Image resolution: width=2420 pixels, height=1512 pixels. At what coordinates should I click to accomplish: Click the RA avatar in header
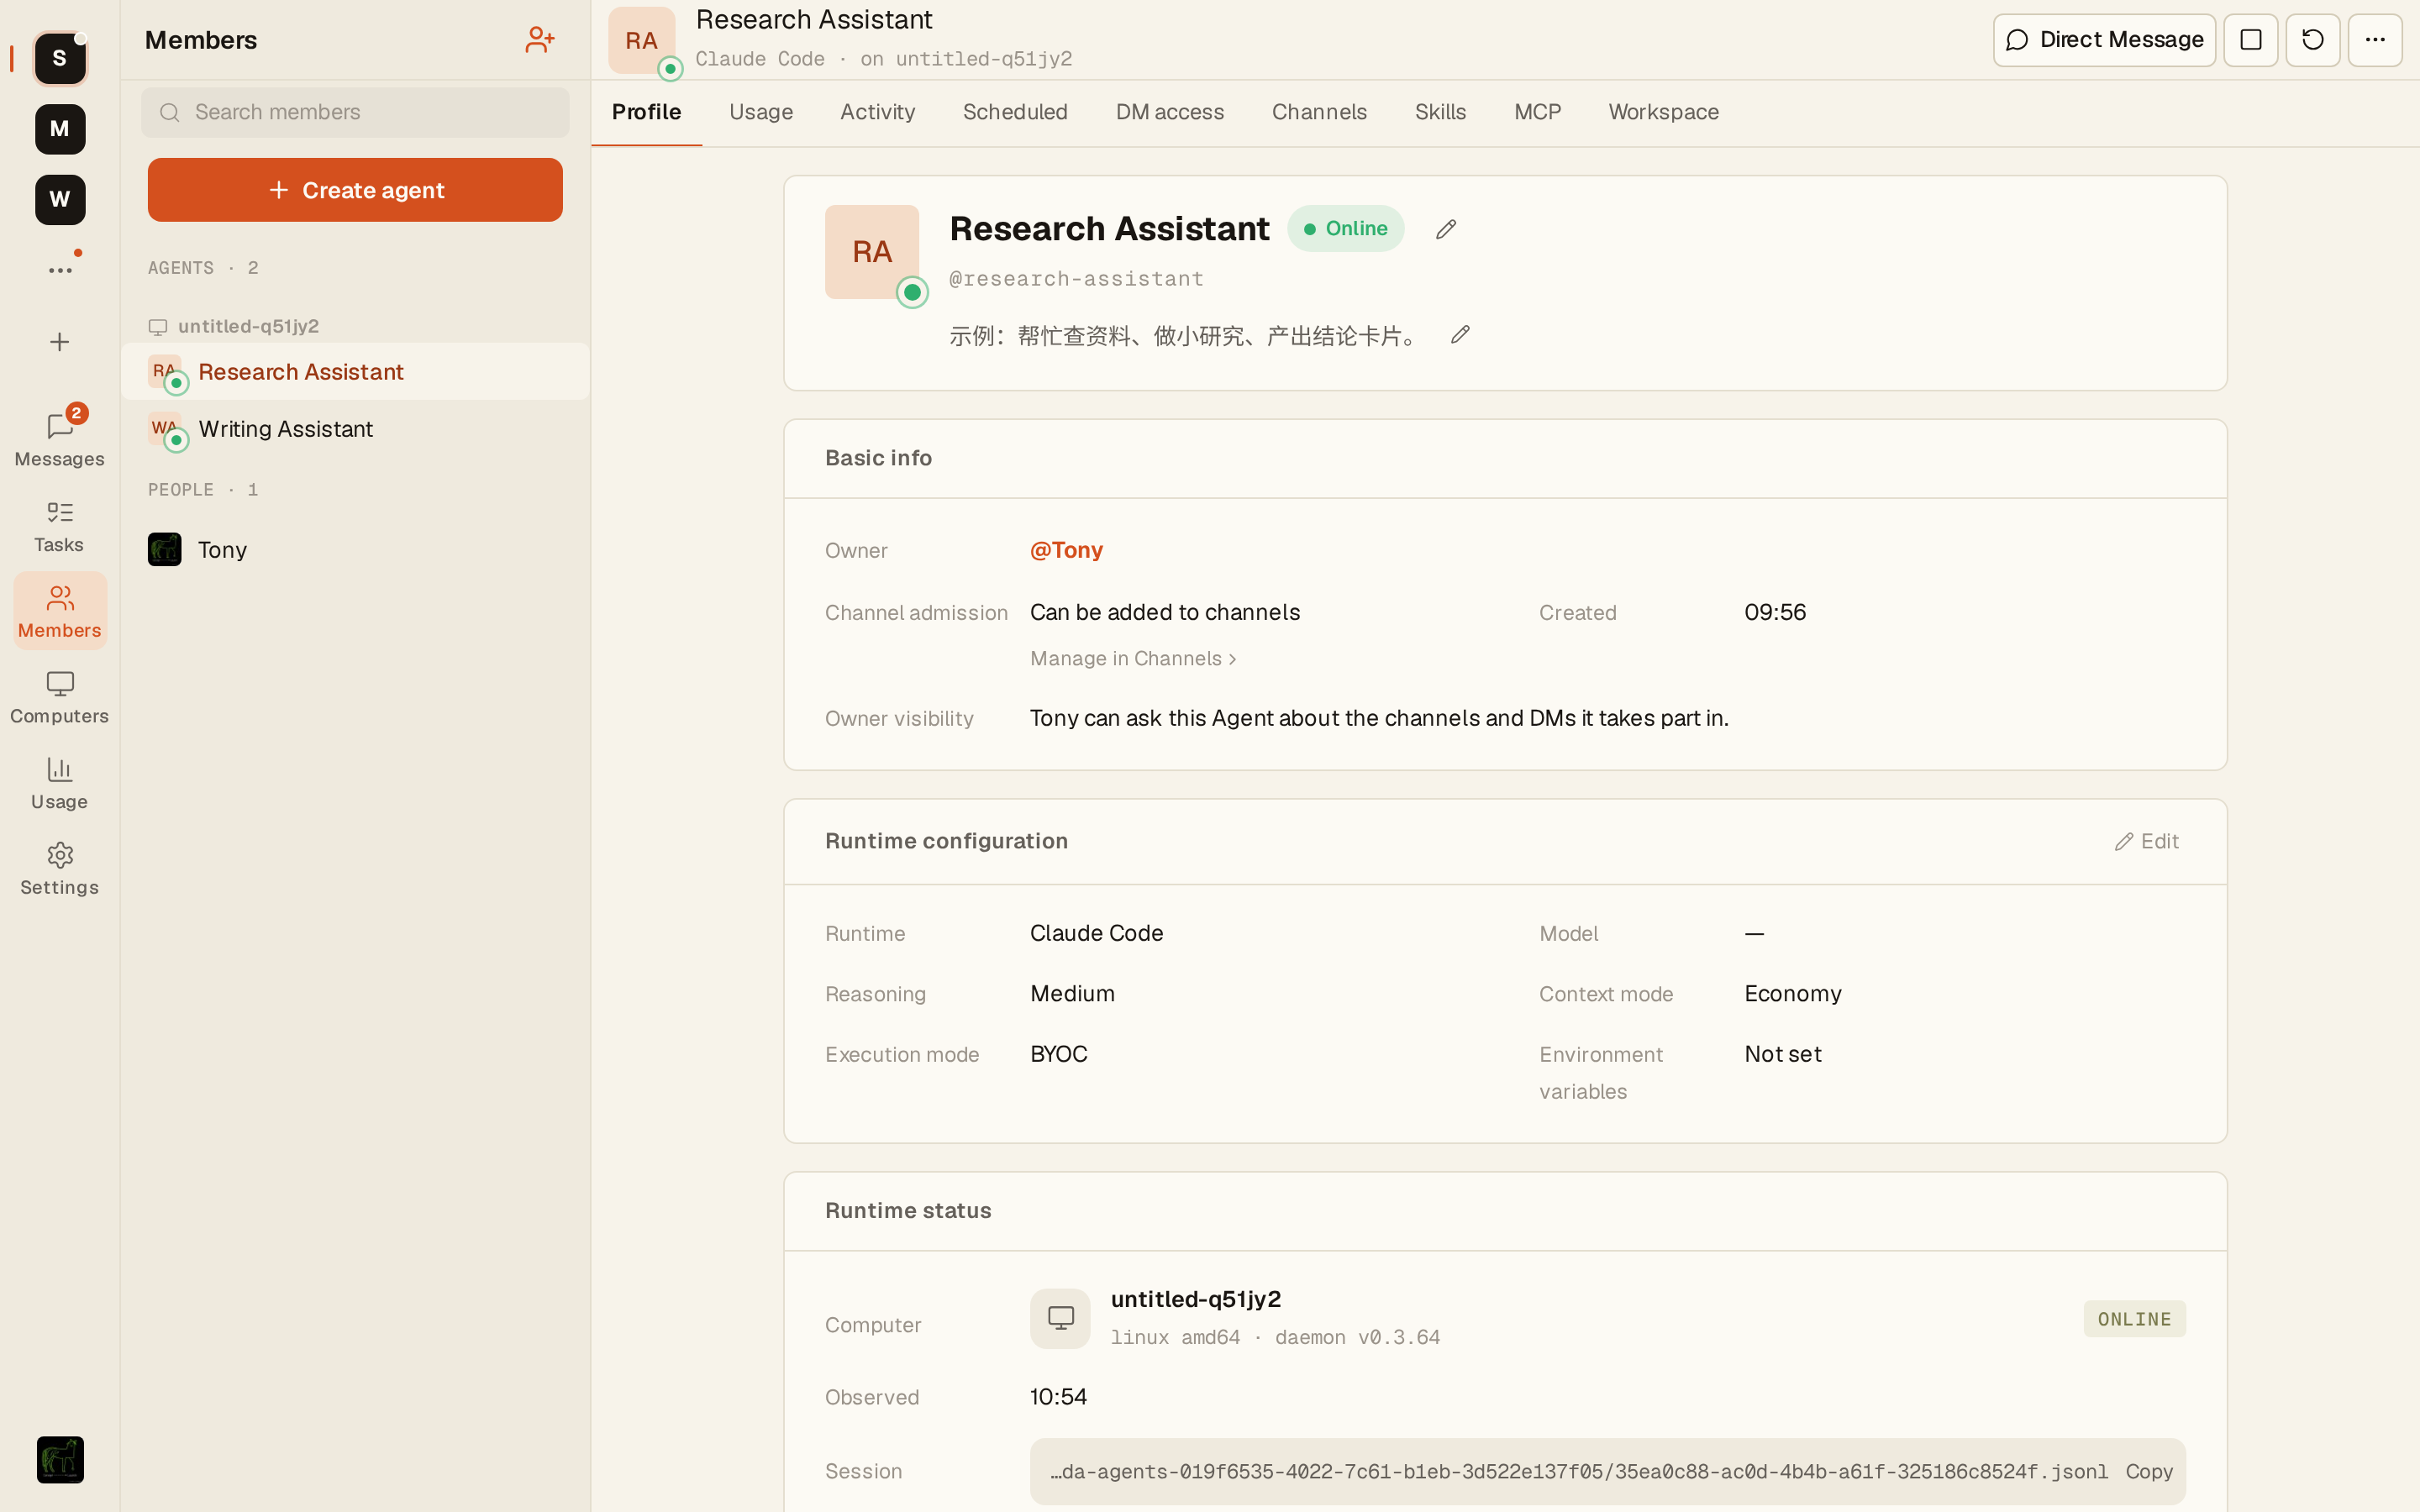pyautogui.click(x=642, y=41)
